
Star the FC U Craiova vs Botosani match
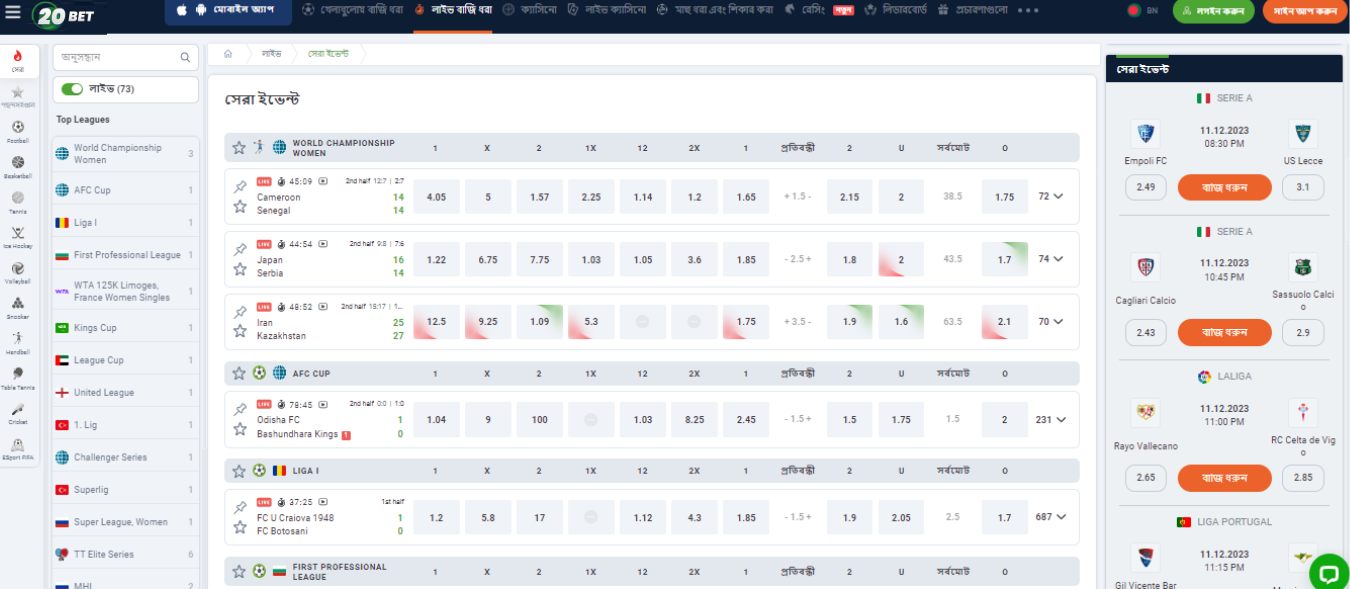click(x=240, y=527)
